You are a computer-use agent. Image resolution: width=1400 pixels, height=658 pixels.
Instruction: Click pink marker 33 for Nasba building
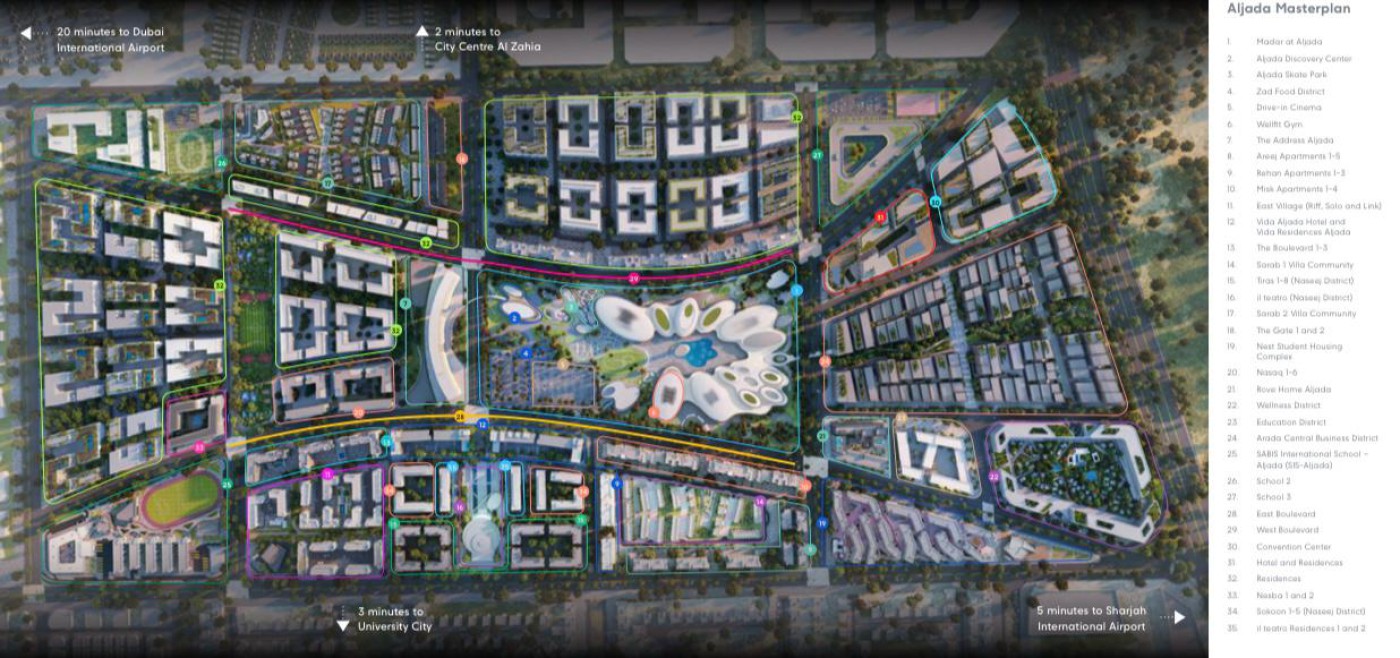click(199, 448)
